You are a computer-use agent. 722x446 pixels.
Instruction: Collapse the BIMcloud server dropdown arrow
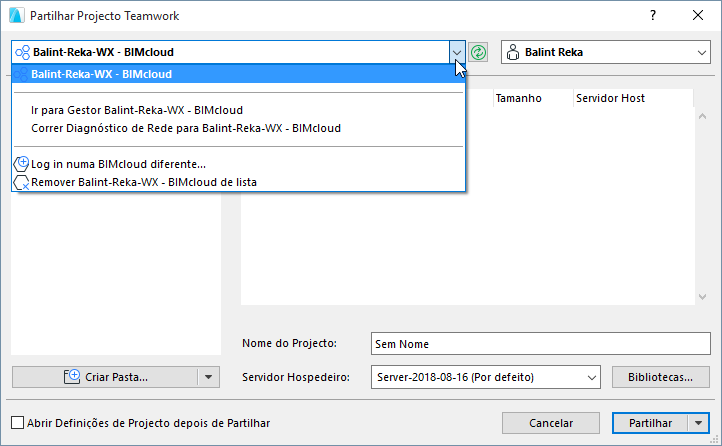pos(457,52)
